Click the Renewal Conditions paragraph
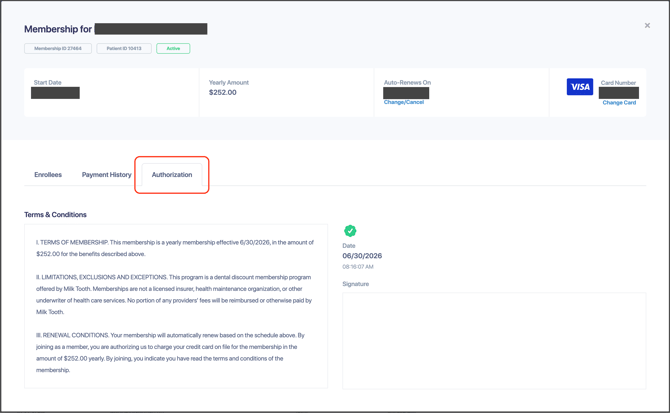670x413 pixels. point(170,352)
